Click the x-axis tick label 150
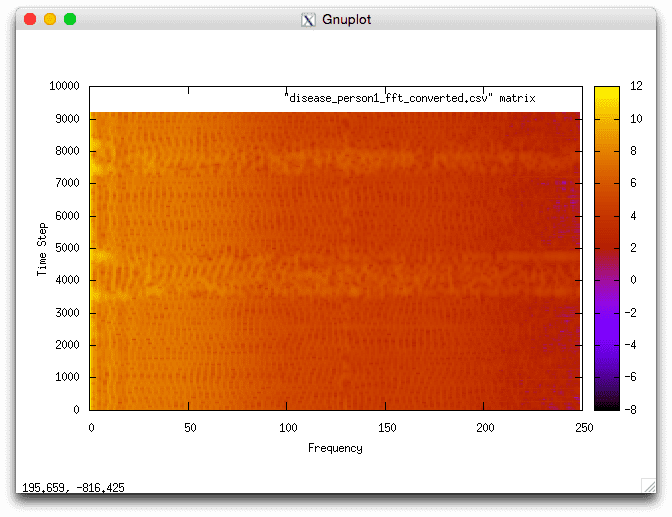The height and width of the screenshot is (517, 672). [387, 428]
